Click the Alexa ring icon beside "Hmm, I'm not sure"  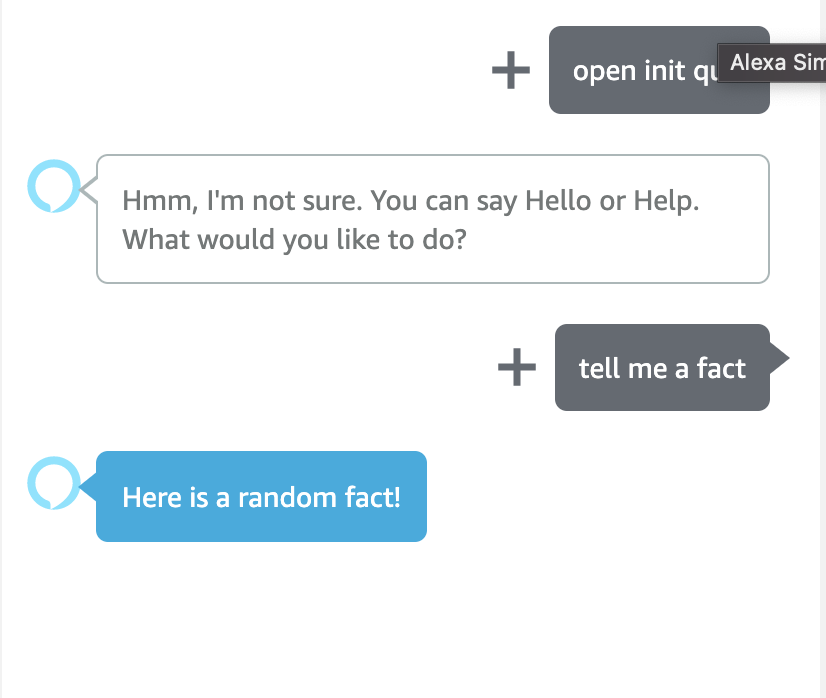pos(54,186)
